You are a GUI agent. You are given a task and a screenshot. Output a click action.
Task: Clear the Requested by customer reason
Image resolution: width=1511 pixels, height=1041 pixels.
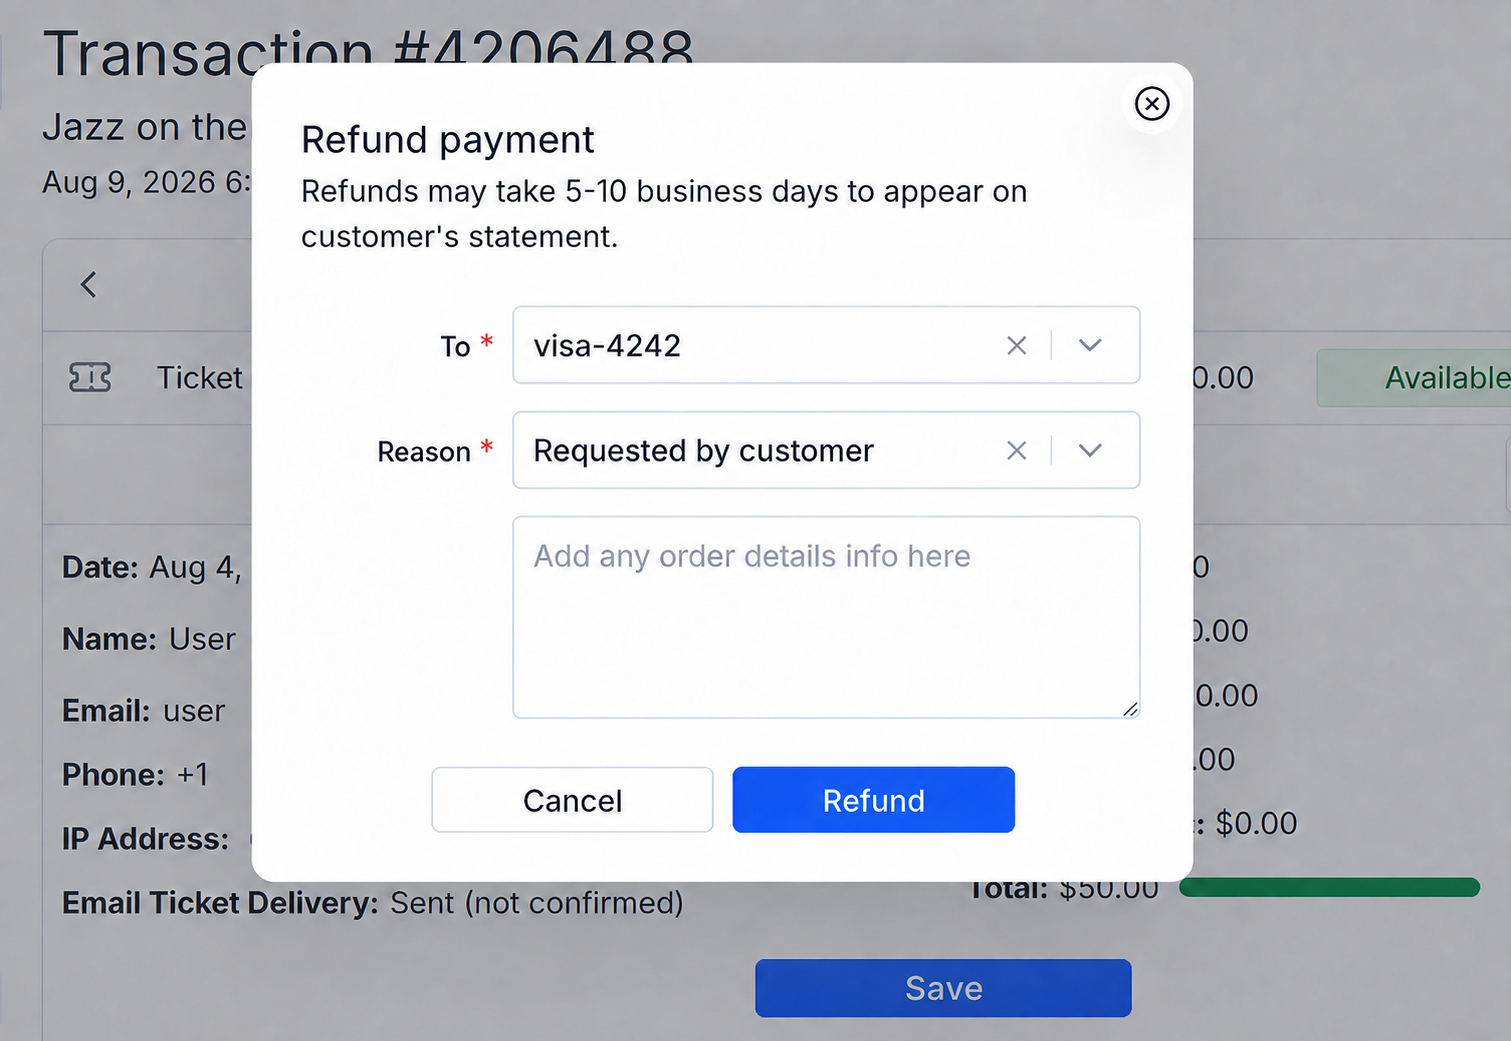pos(1016,450)
